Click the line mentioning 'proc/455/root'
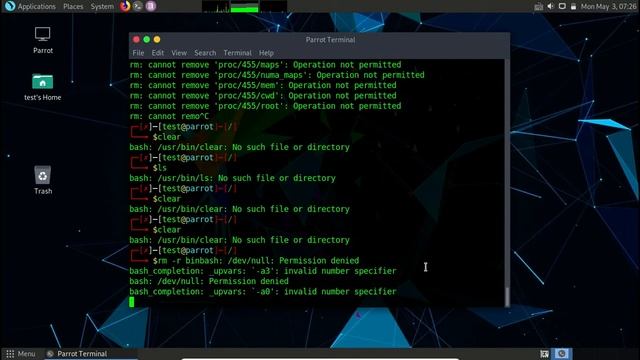The height and width of the screenshot is (360, 640). [x=265, y=106]
